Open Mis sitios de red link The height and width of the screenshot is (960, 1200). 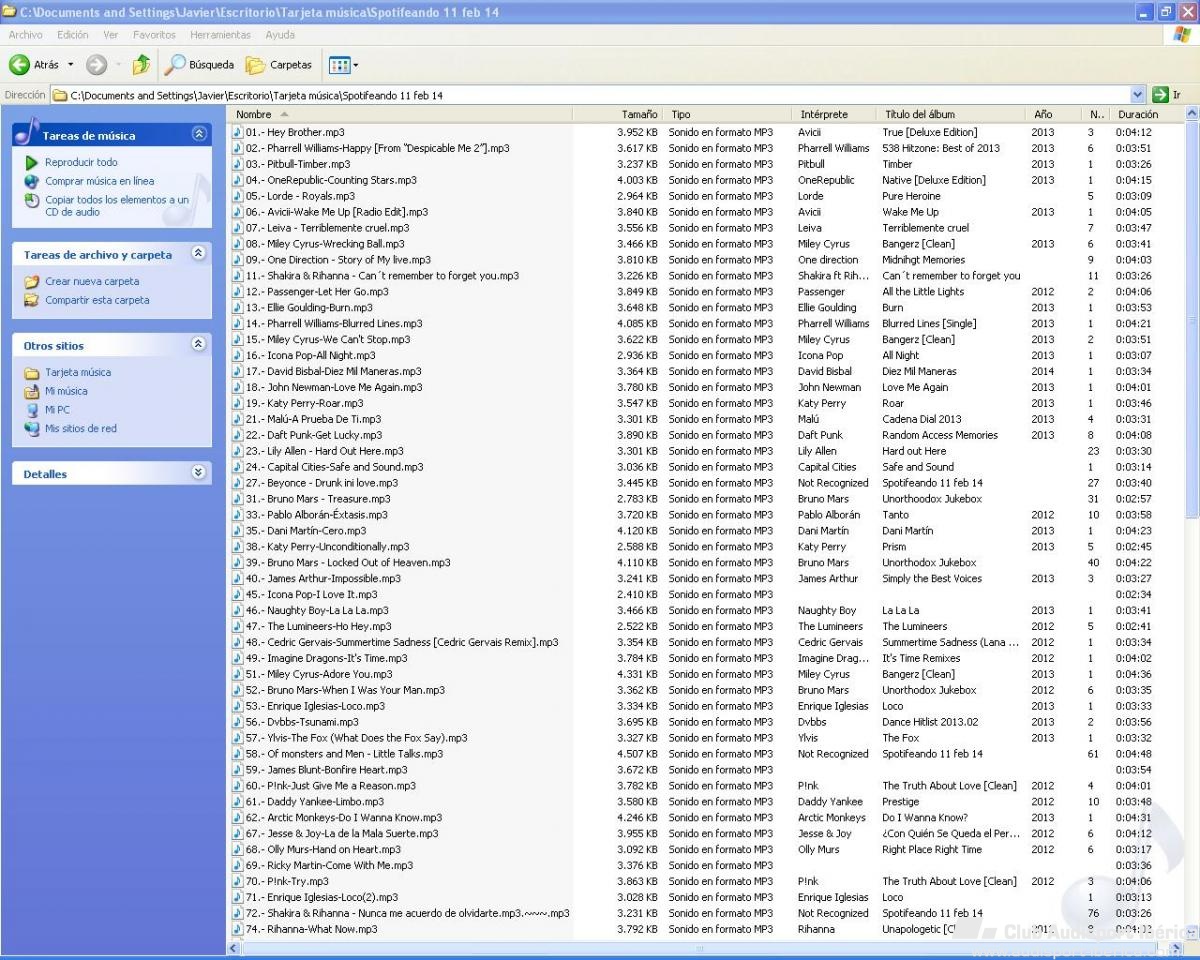(x=81, y=429)
